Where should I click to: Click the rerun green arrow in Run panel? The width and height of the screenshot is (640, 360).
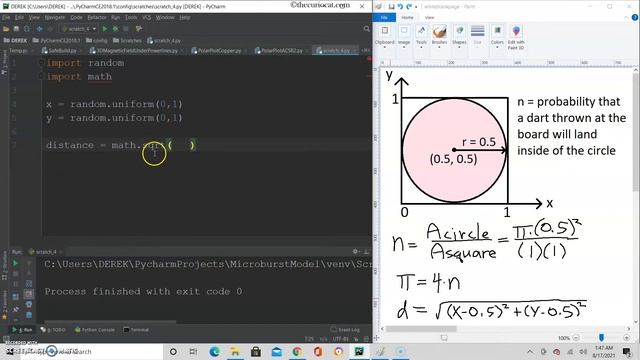[x=16, y=263]
